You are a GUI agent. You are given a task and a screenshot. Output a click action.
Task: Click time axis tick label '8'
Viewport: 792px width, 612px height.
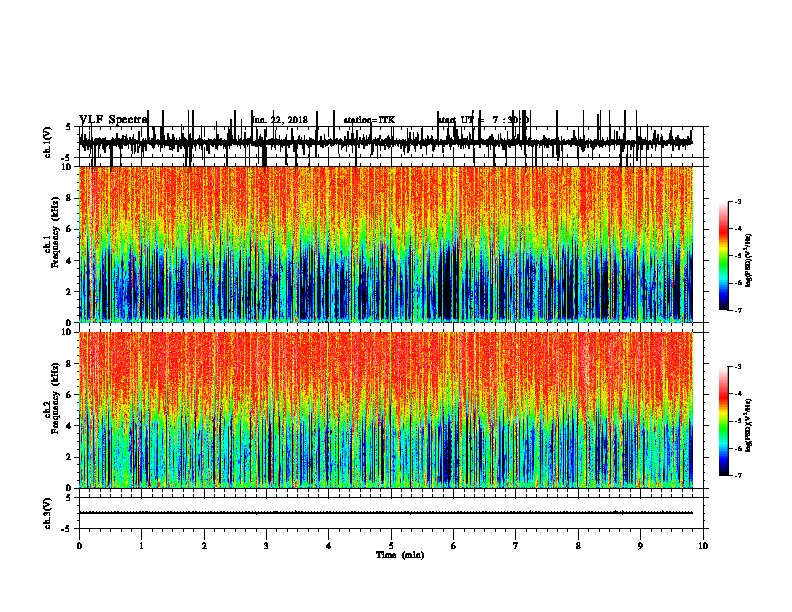(578, 546)
